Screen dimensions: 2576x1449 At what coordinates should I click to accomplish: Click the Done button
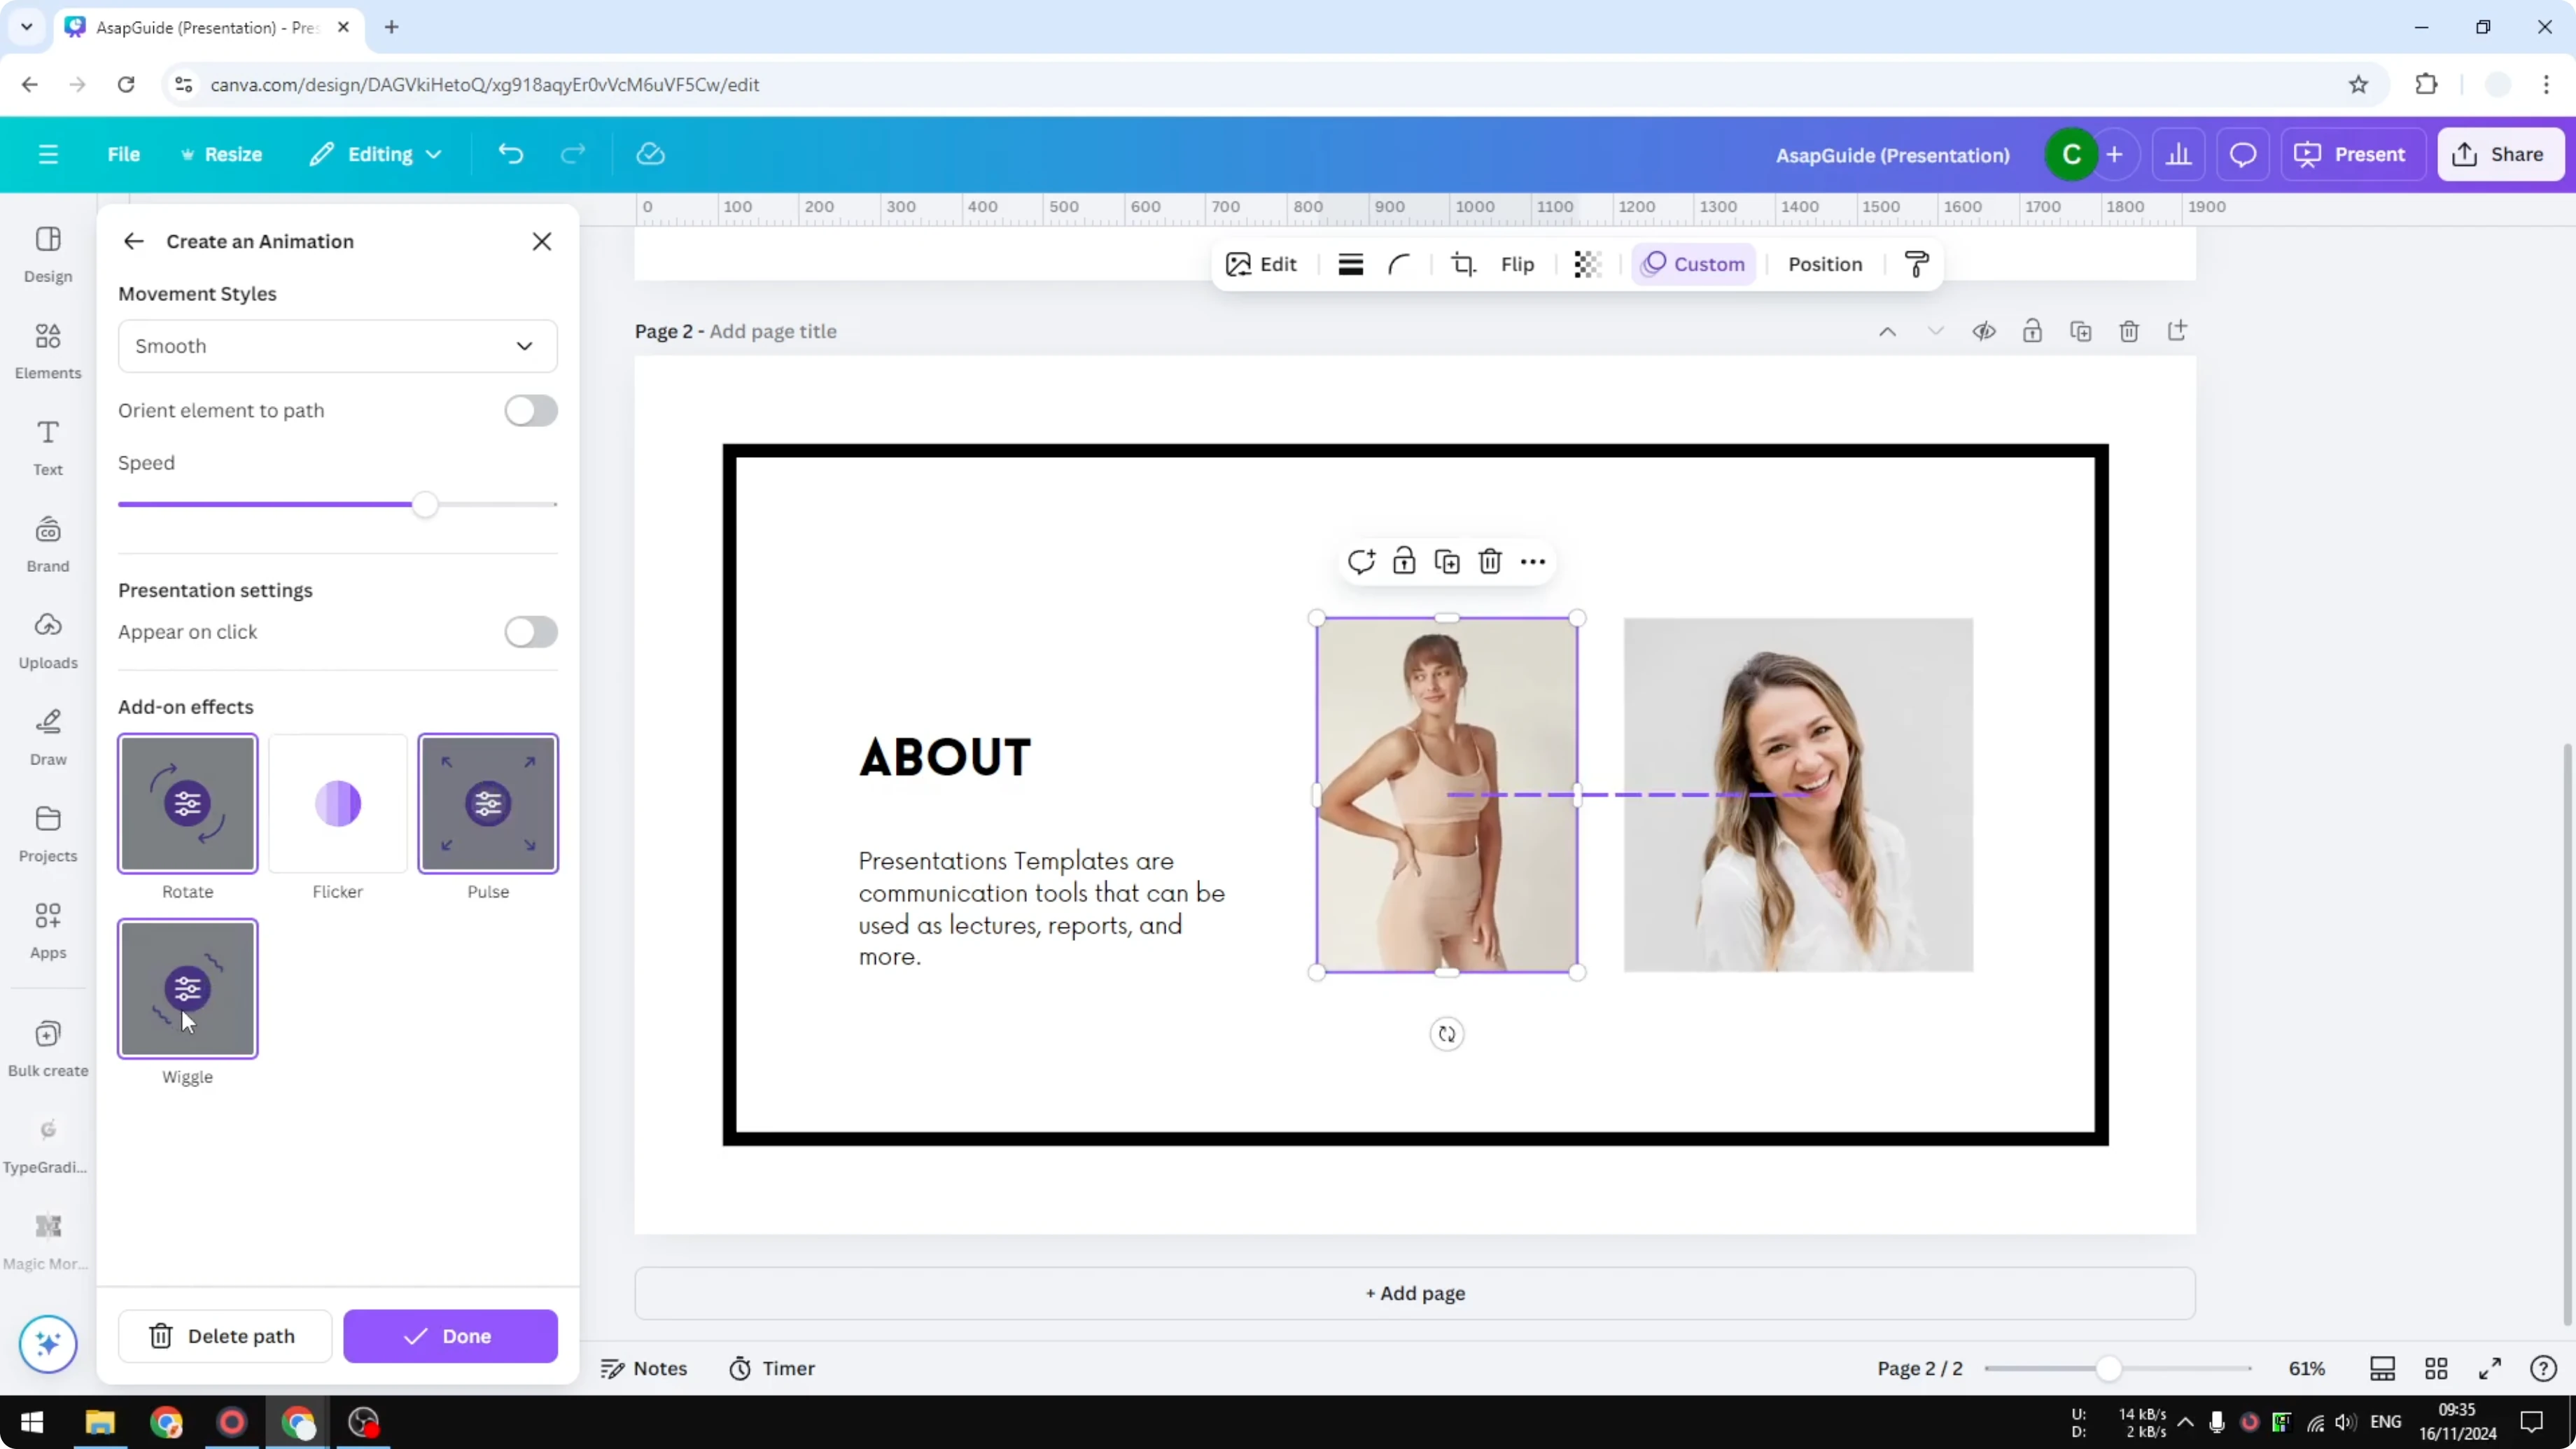click(x=450, y=1336)
